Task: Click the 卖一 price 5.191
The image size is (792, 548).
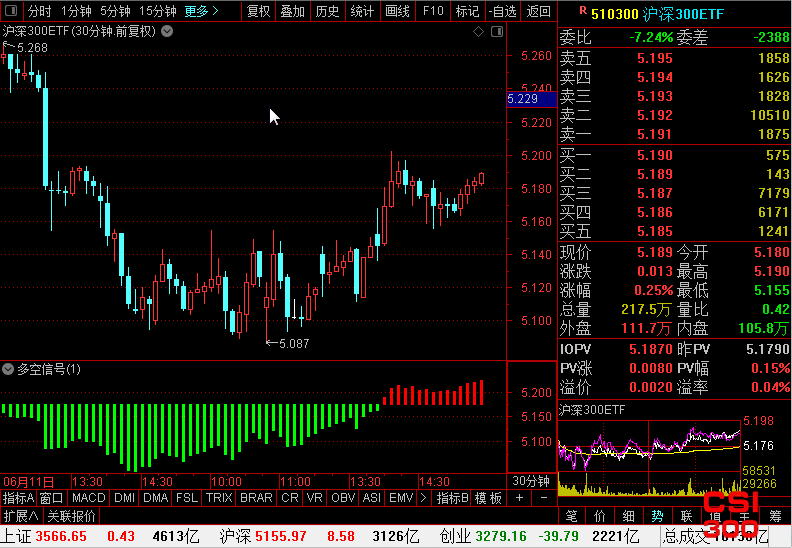Action: point(655,134)
